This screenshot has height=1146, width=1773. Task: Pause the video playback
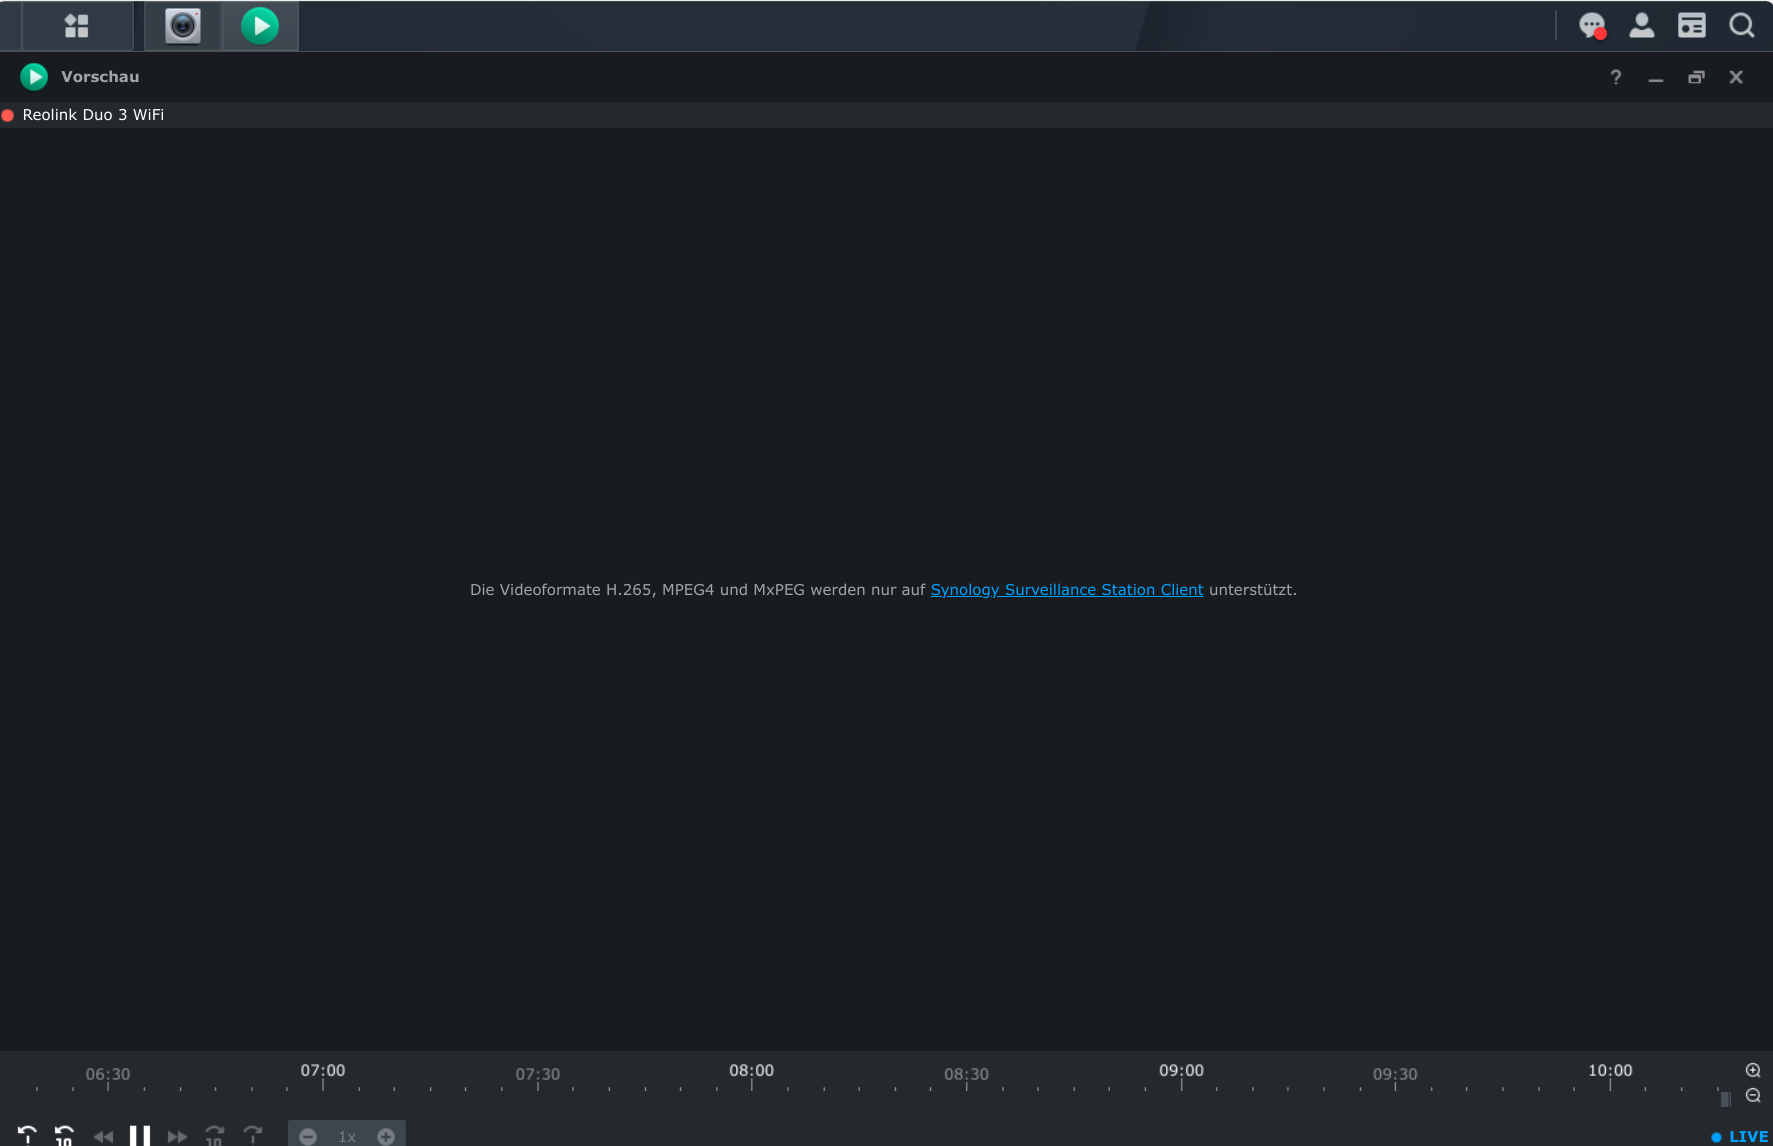click(x=140, y=1136)
